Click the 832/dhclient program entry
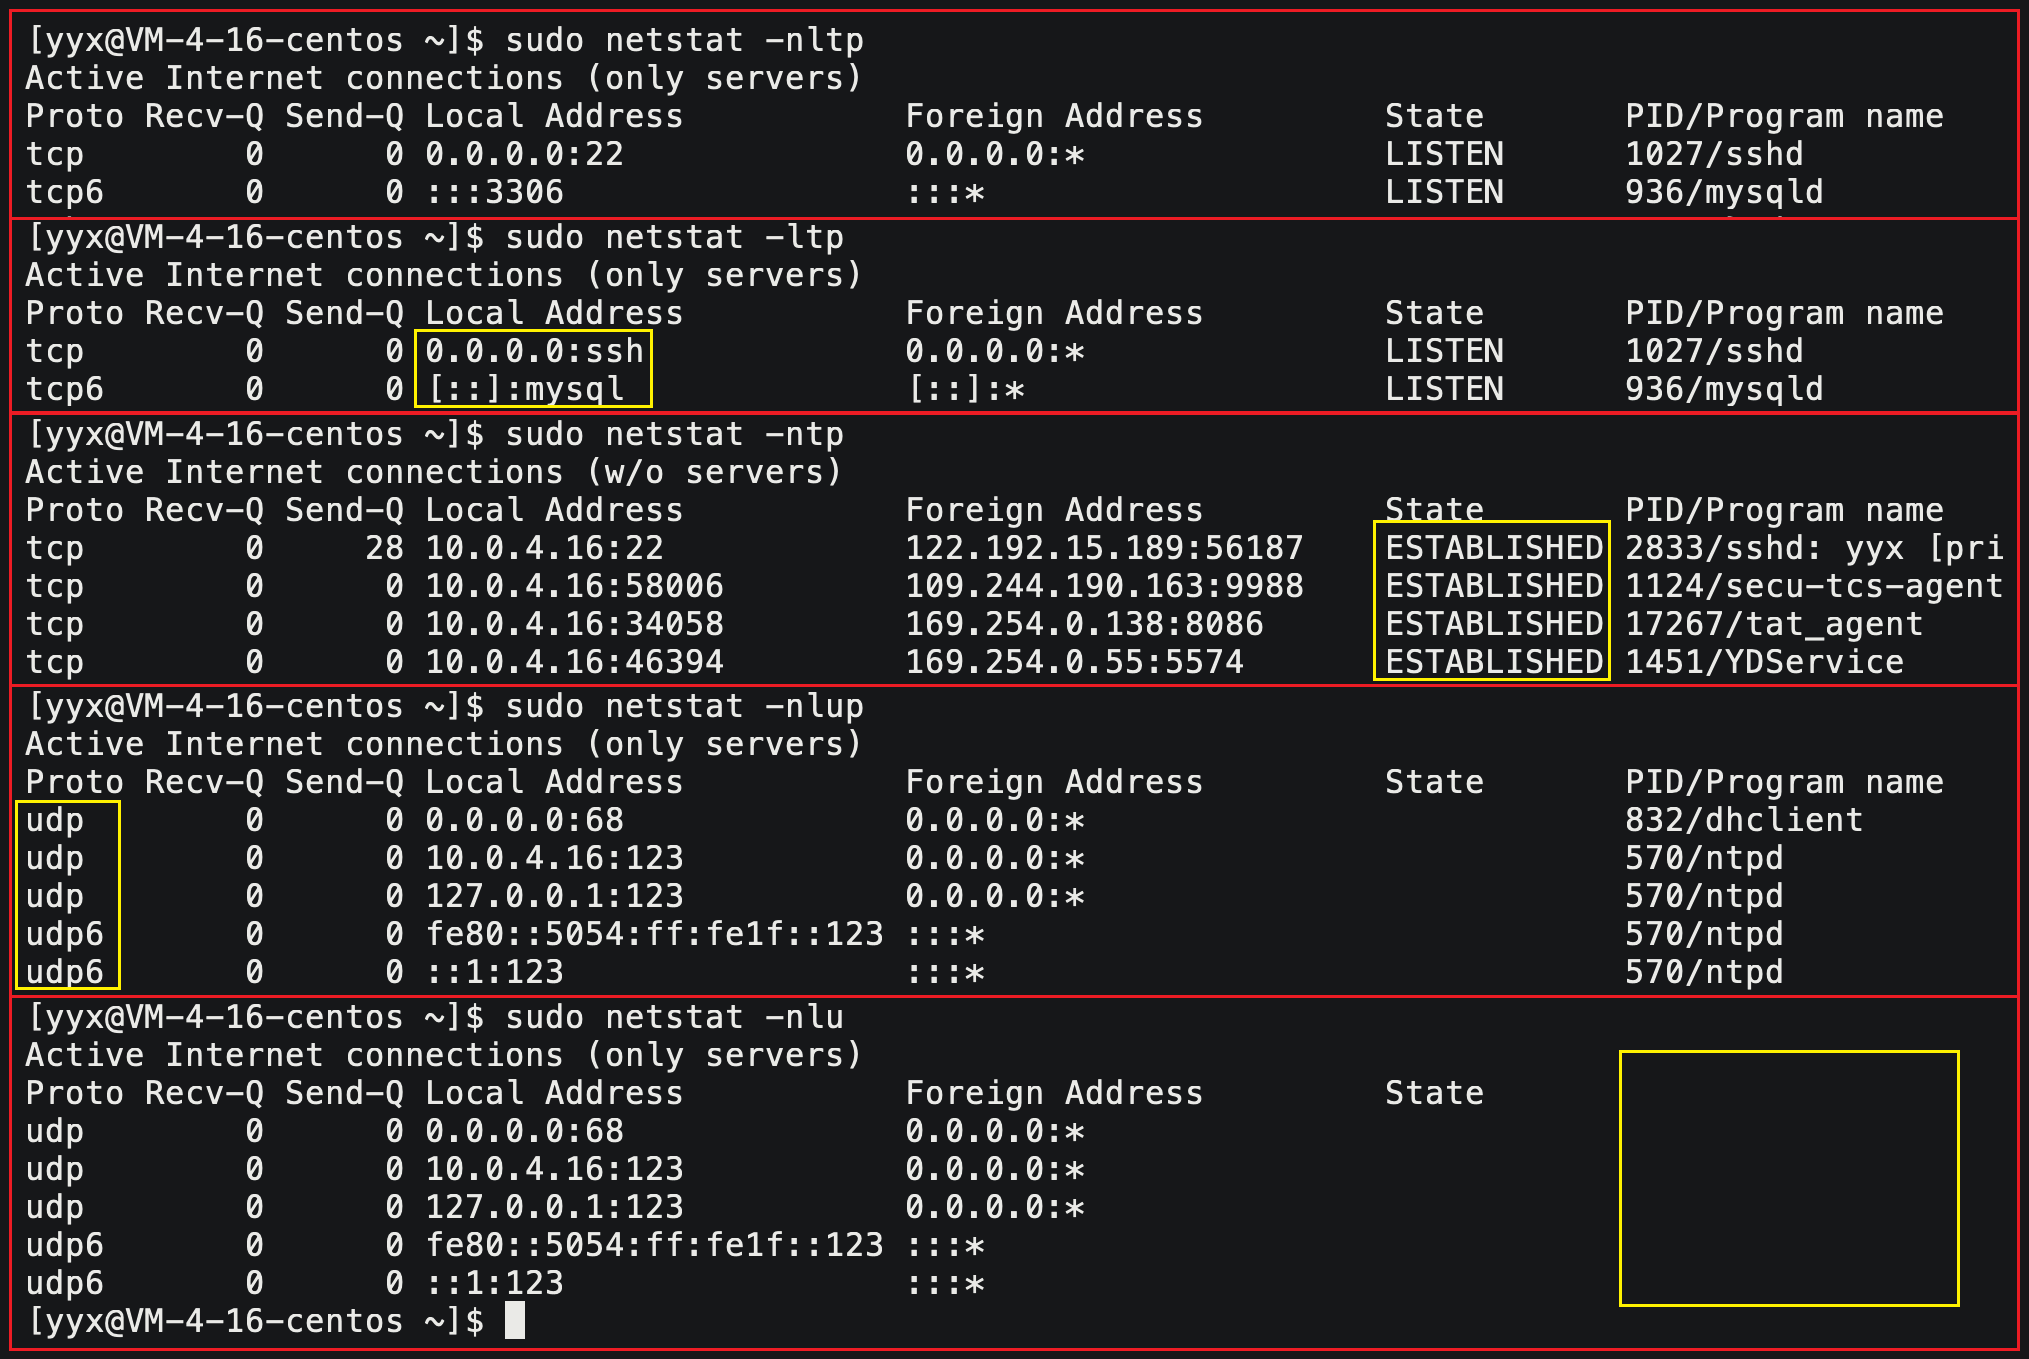Screen dimensions: 2029x1359 (x=1743, y=820)
